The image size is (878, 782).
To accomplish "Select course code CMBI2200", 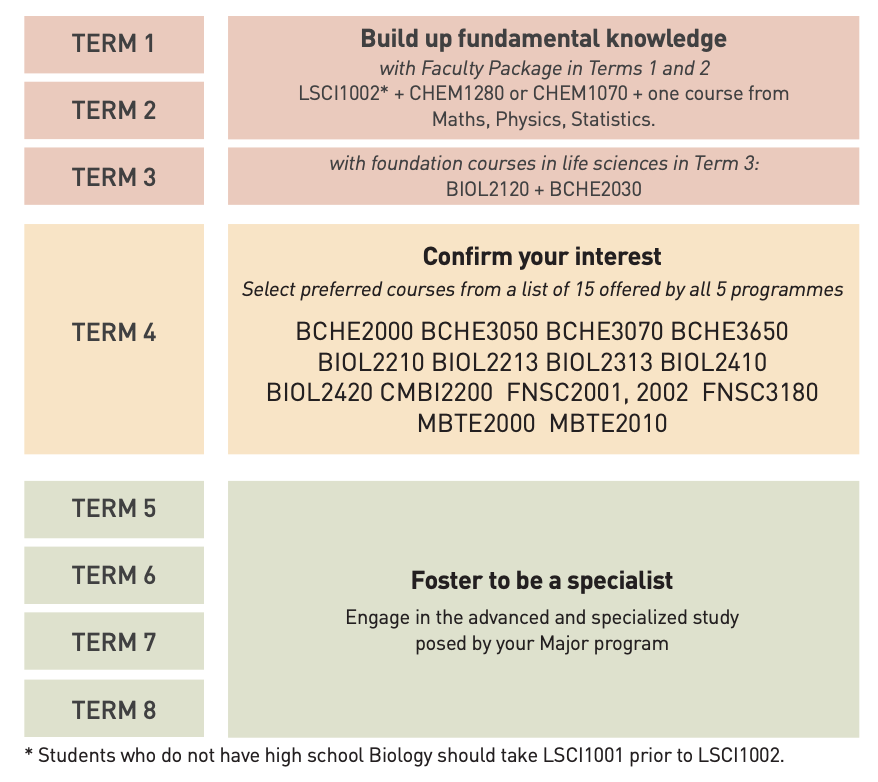I will 436,392.
